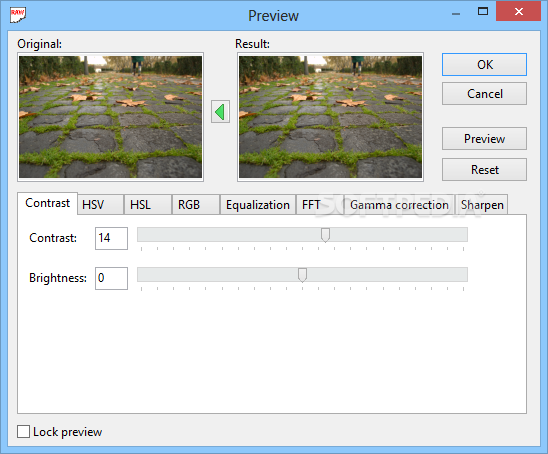Switch to Gamma correction tab
This screenshot has height=454, width=548.
click(399, 204)
